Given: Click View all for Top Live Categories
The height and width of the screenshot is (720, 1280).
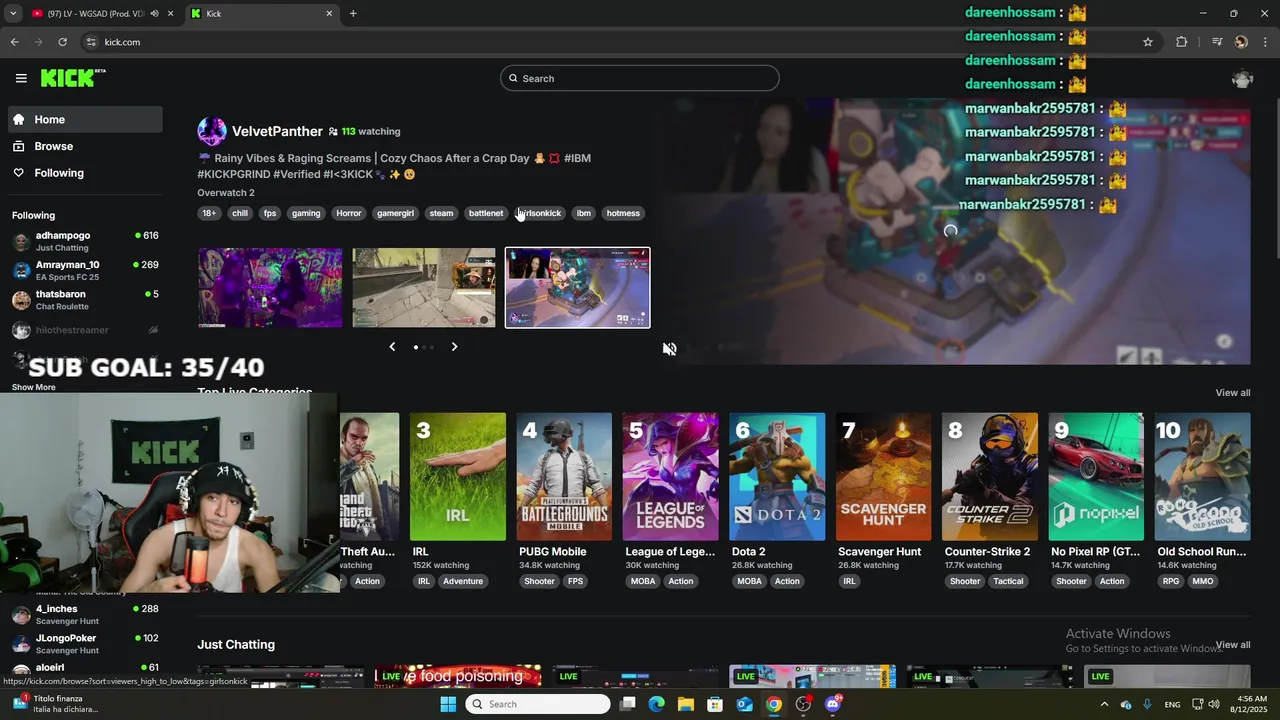Looking at the screenshot, I should point(1233,393).
